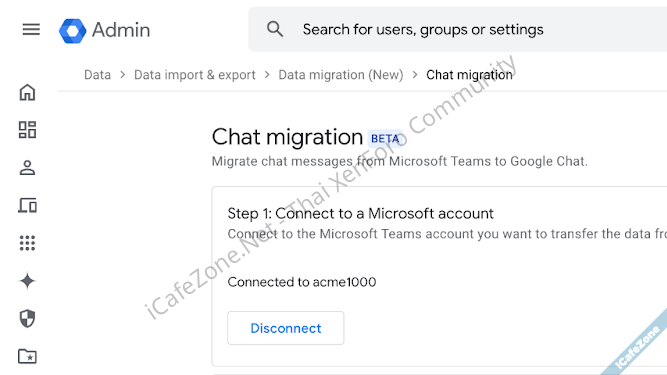The width and height of the screenshot is (667, 375).
Task: Open Users (person) icon in sidebar
Action: coord(27,168)
